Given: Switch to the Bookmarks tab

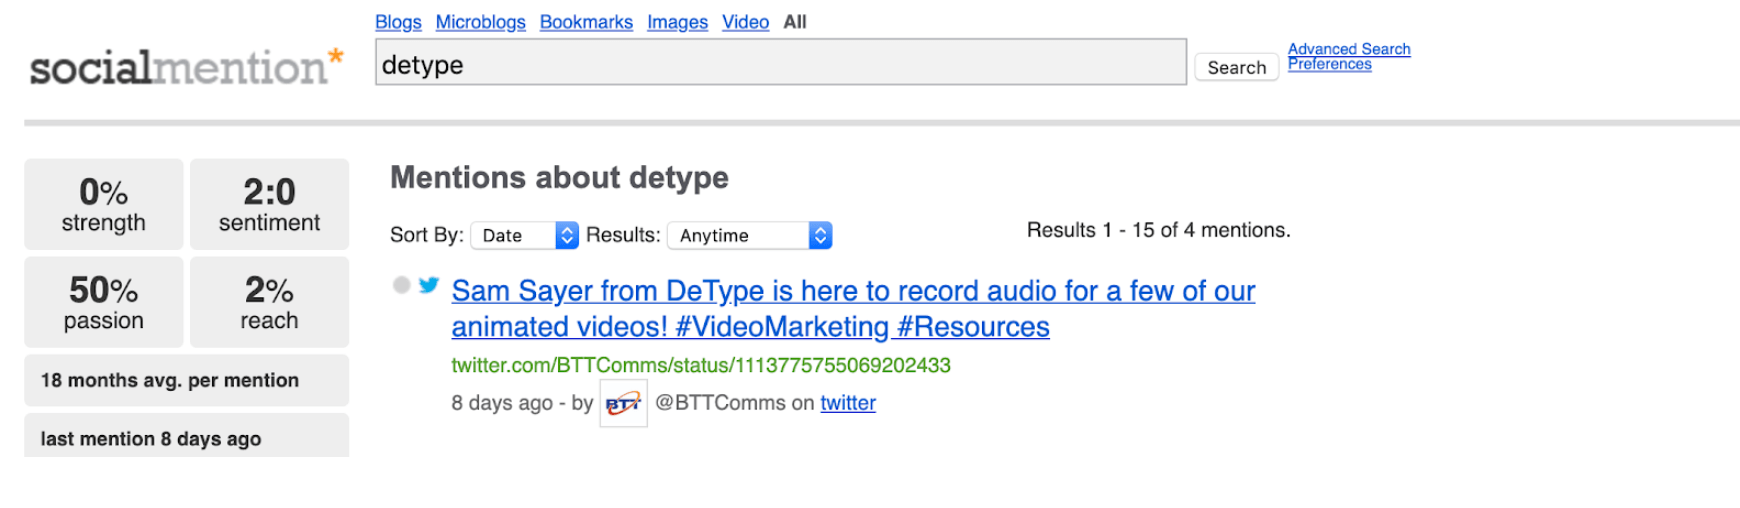Looking at the screenshot, I should coord(586,22).
